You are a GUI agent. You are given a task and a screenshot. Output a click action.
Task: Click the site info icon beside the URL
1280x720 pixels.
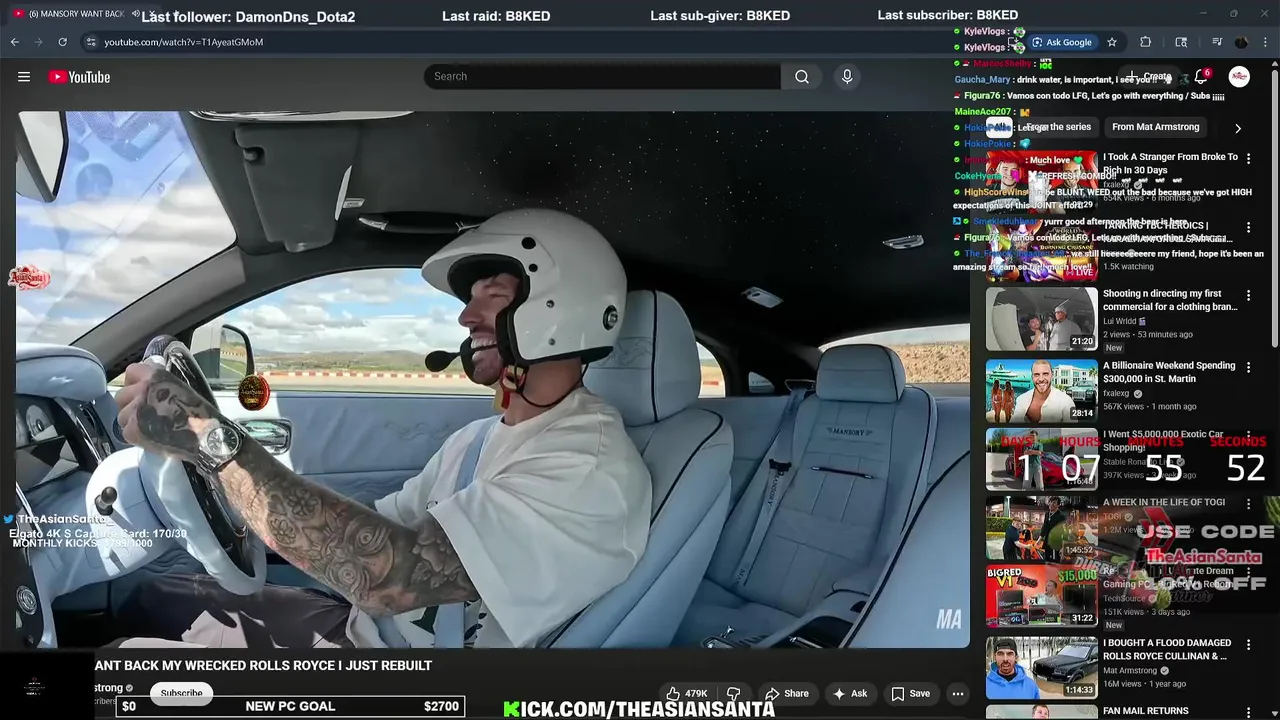[x=91, y=42]
